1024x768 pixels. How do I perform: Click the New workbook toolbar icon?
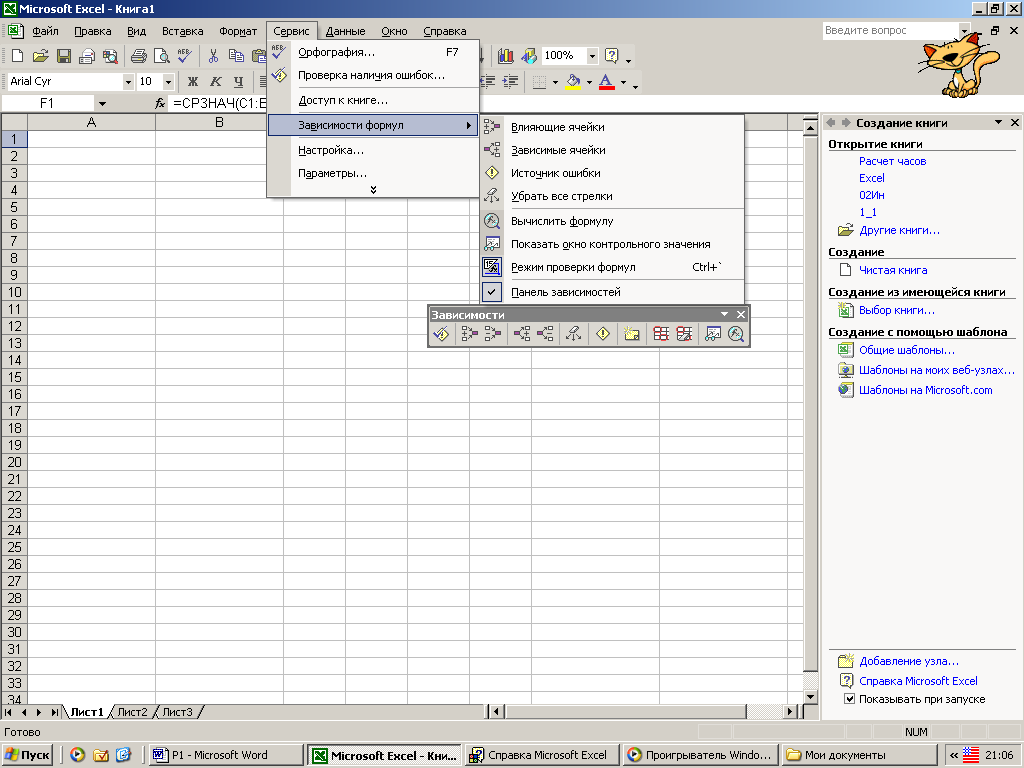click(18, 56)
